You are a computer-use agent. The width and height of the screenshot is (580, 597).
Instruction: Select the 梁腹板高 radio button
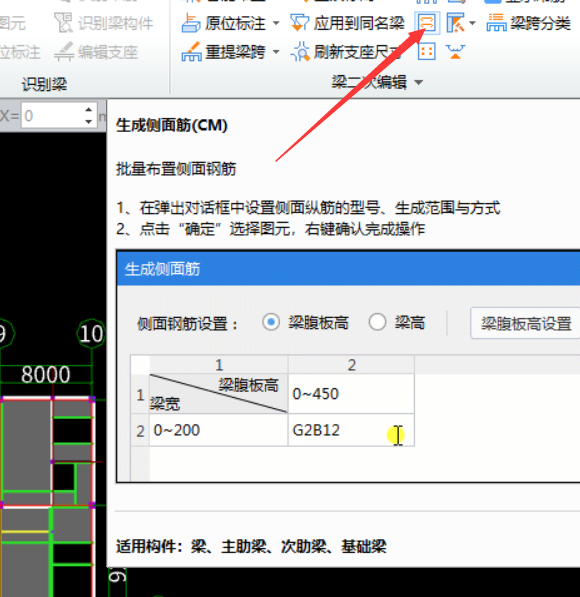tap(271, 322)
